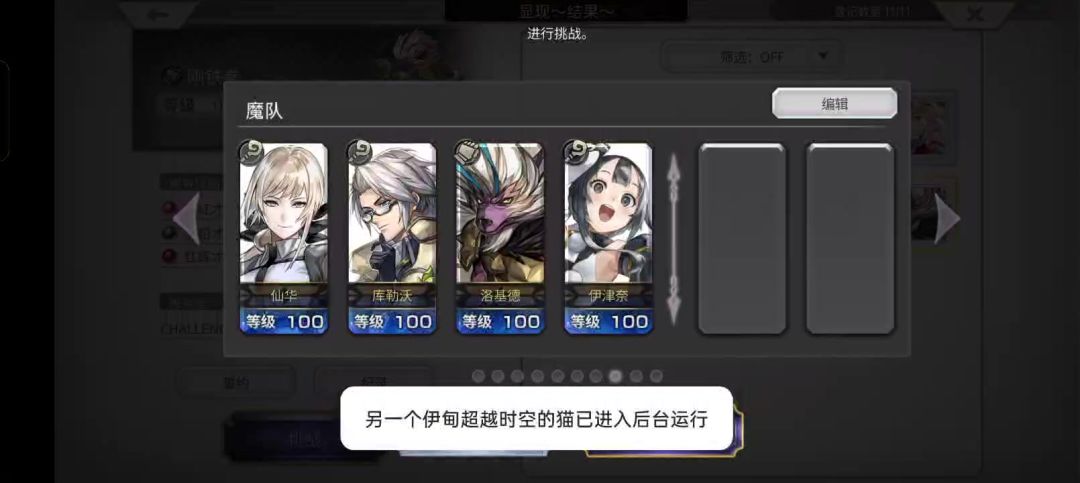
Task: Tap the background running toast notification
Action: tap(537, 418)
